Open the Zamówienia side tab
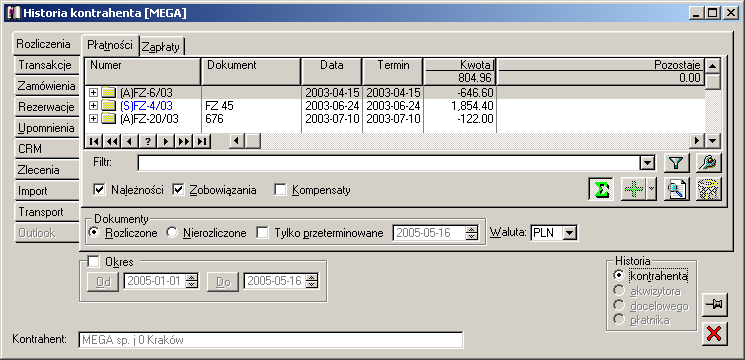Image resolution: width=745 pixels, height=360 pixels. tap(46, 86)
